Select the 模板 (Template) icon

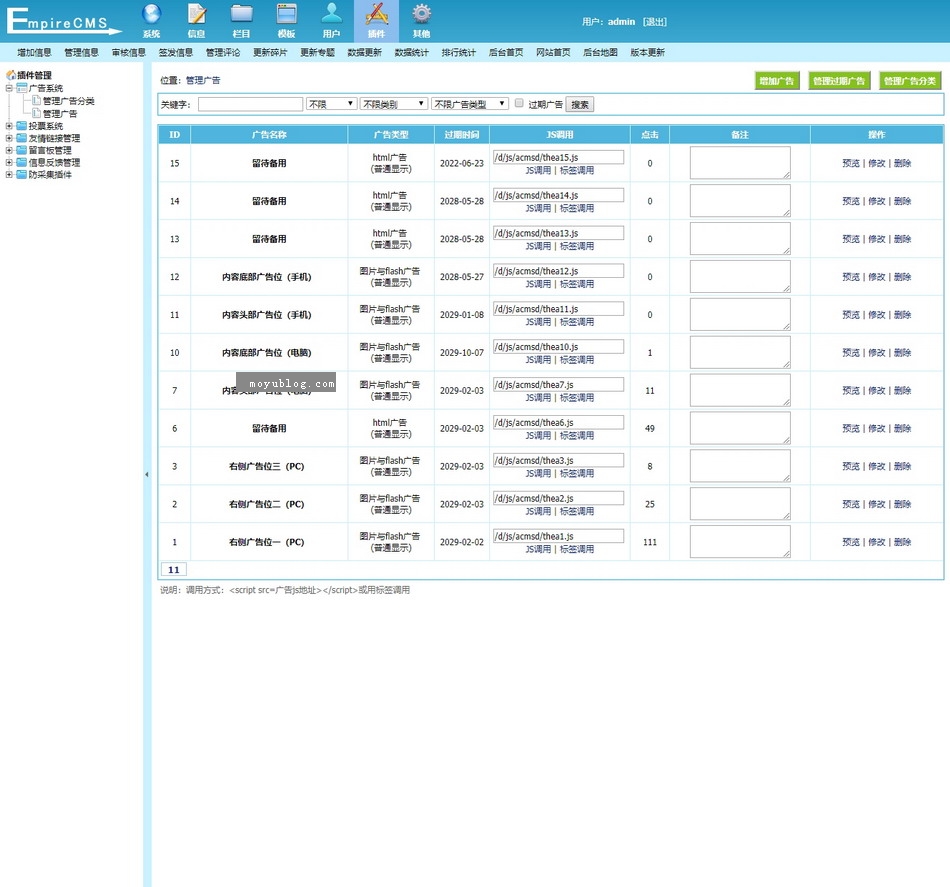tap(287, 15)
